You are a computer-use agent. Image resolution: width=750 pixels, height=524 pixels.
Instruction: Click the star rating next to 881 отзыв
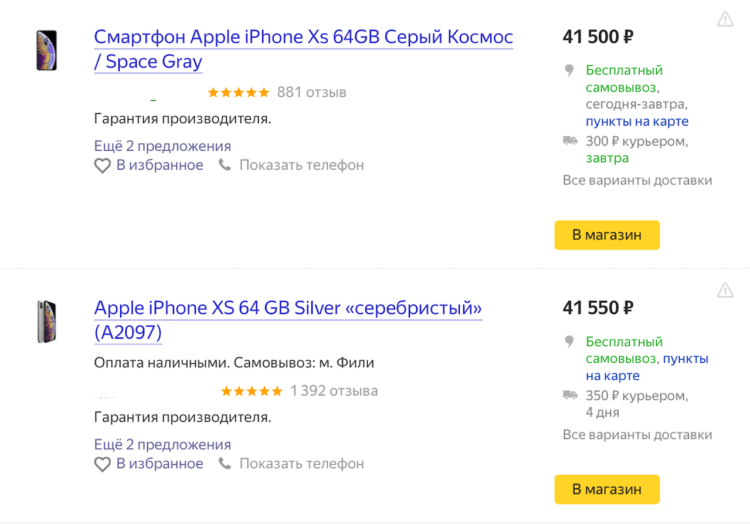(x=239, y=92)
